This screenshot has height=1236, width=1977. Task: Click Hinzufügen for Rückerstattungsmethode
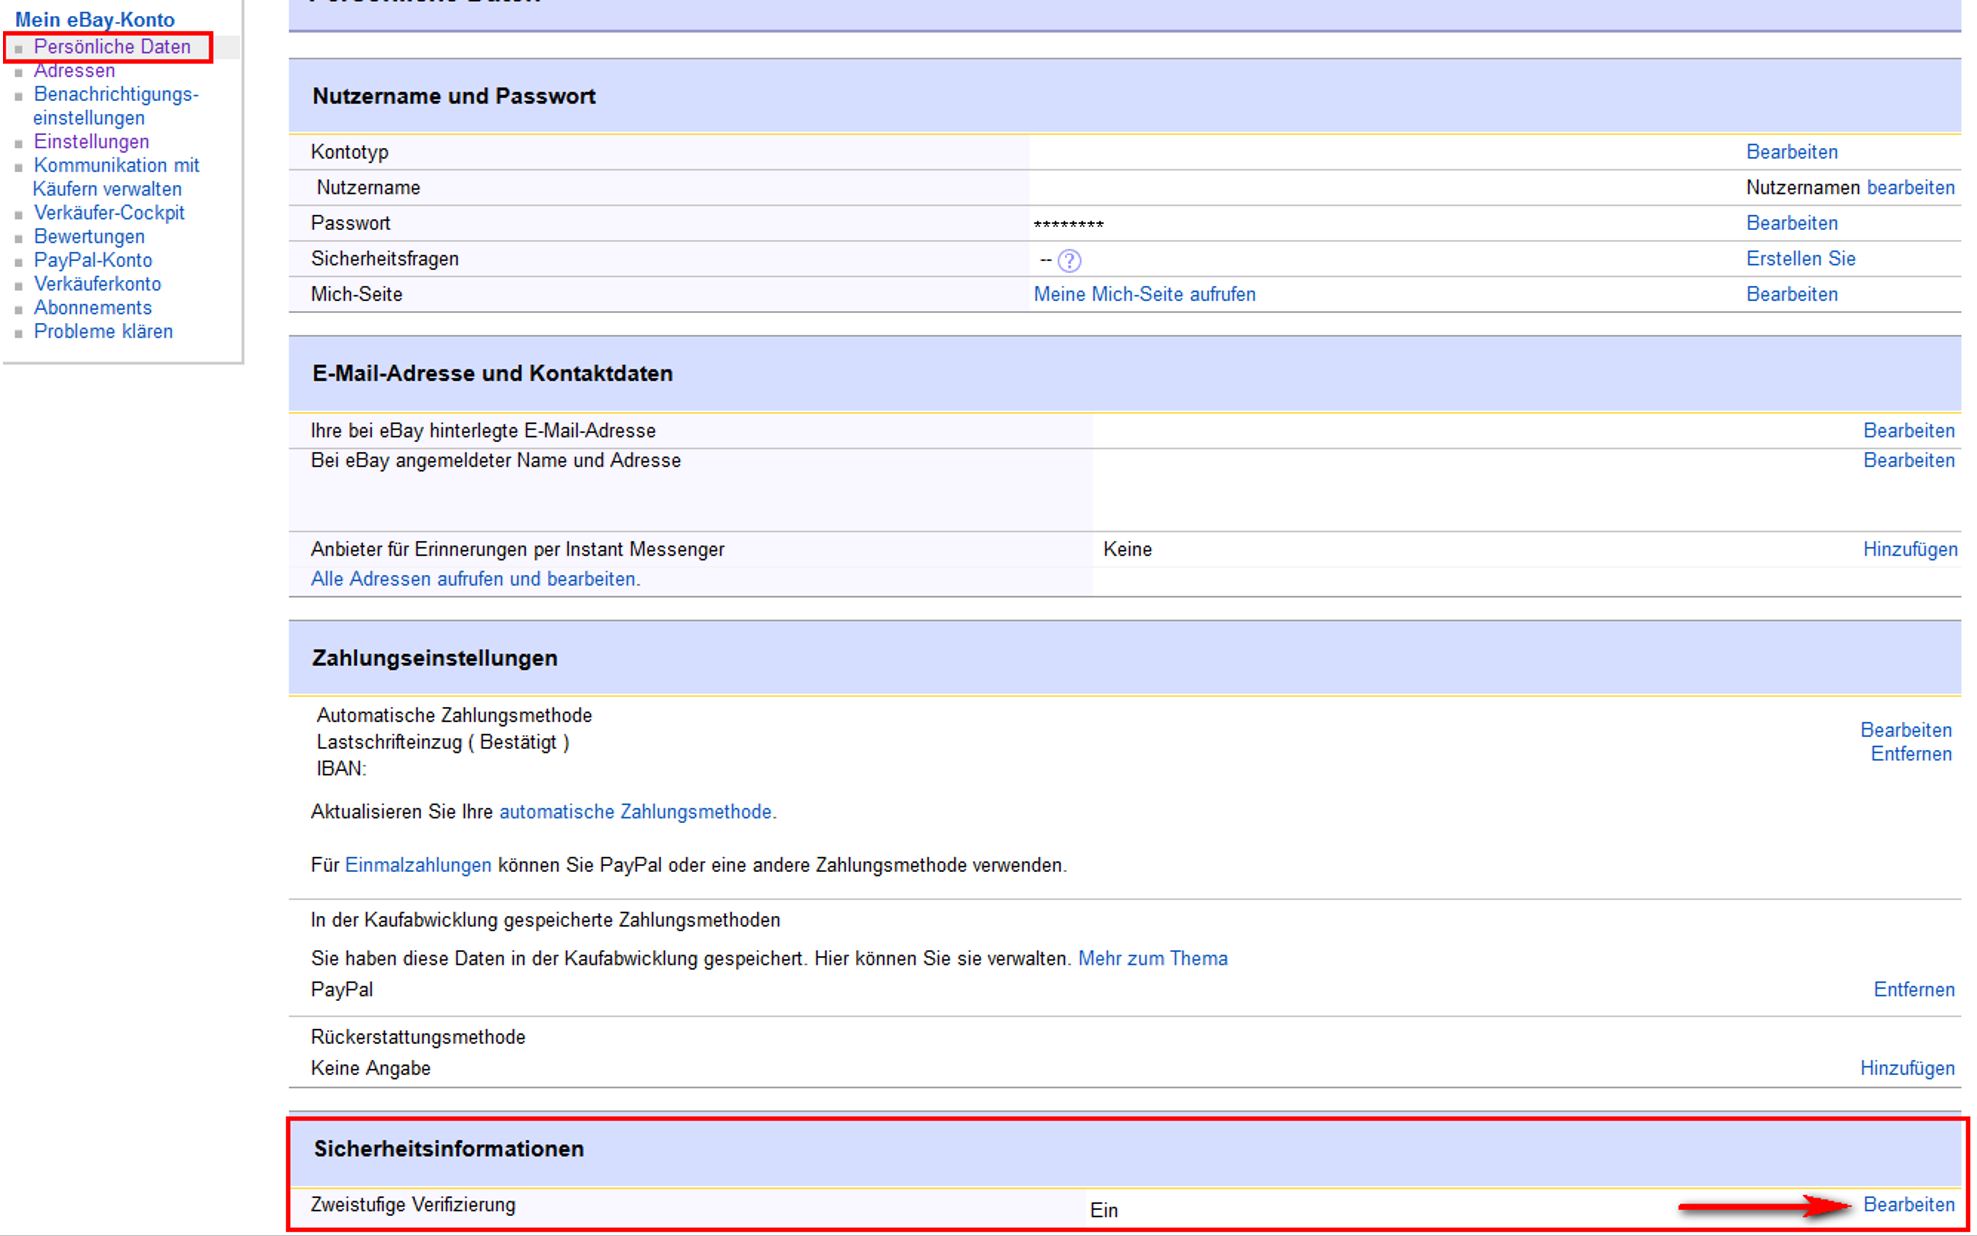click(1907, 1068)
